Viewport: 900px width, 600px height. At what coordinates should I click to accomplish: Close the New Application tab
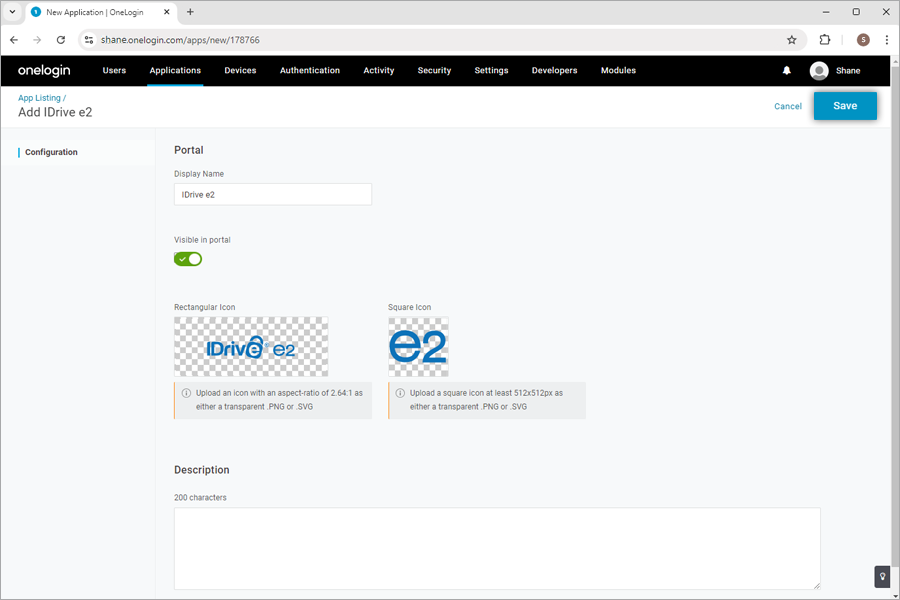166,12
